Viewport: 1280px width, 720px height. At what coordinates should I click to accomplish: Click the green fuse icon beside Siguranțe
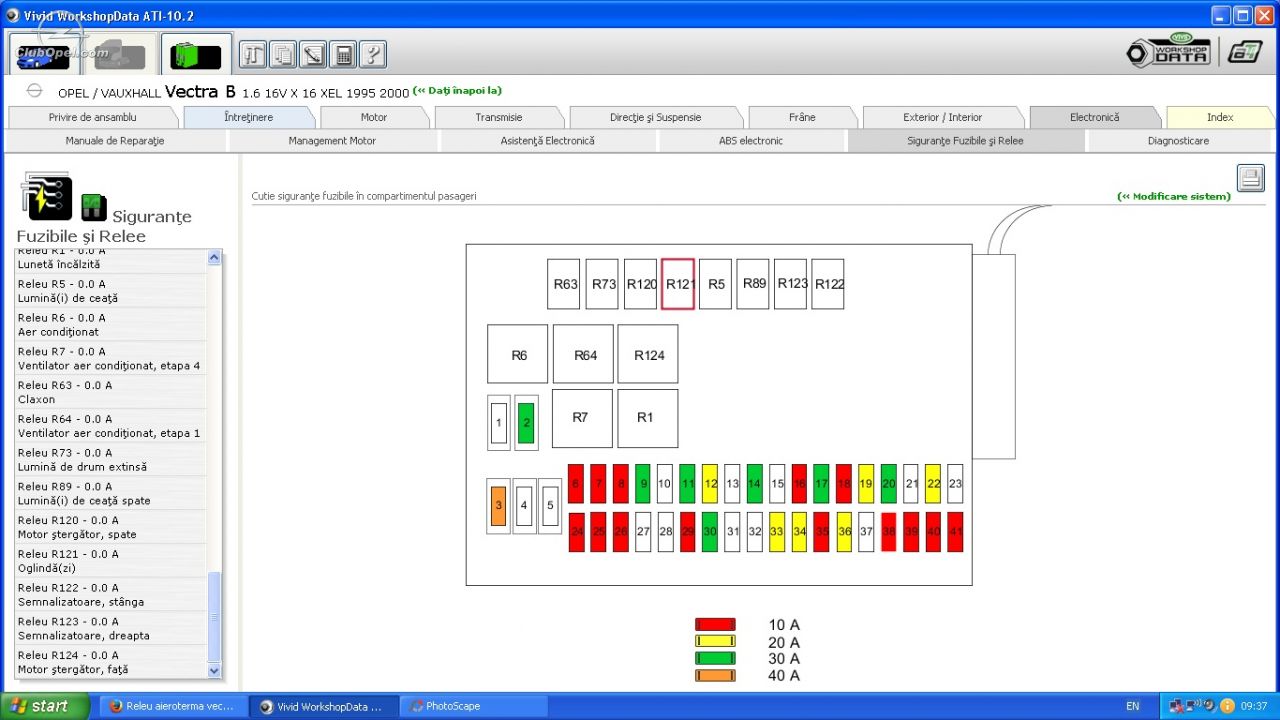tap(94, 208)
